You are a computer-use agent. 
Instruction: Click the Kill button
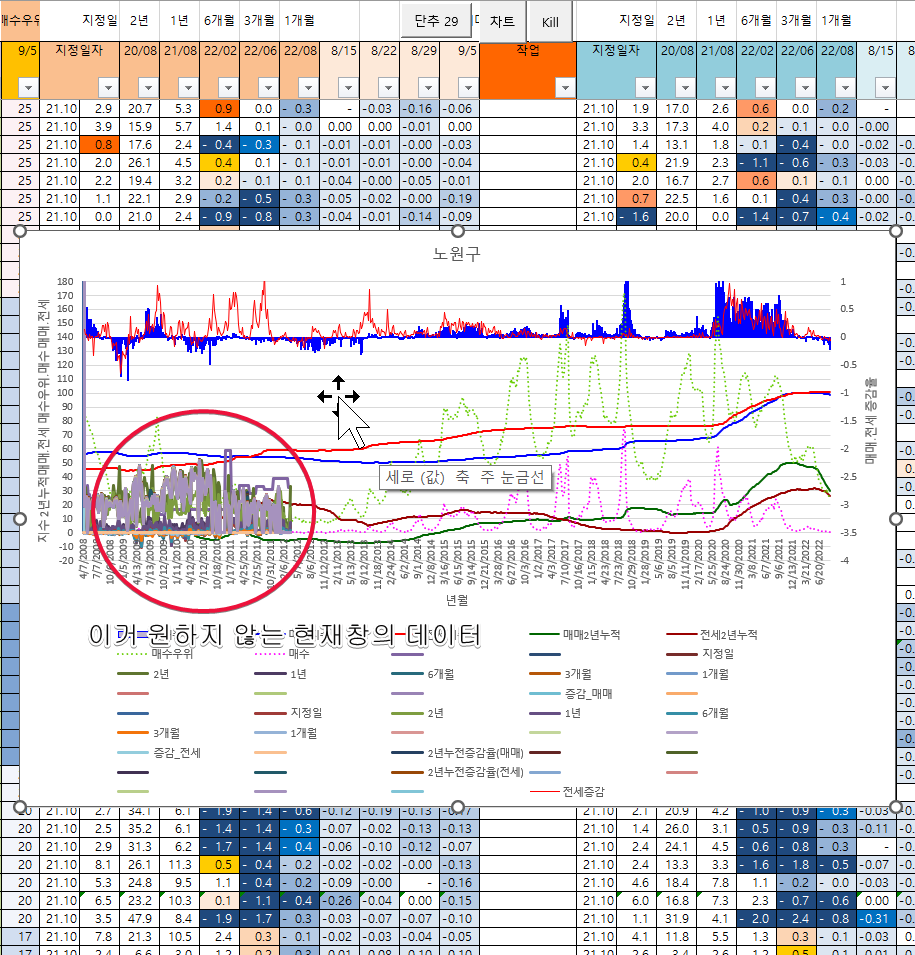pos(549,21)
